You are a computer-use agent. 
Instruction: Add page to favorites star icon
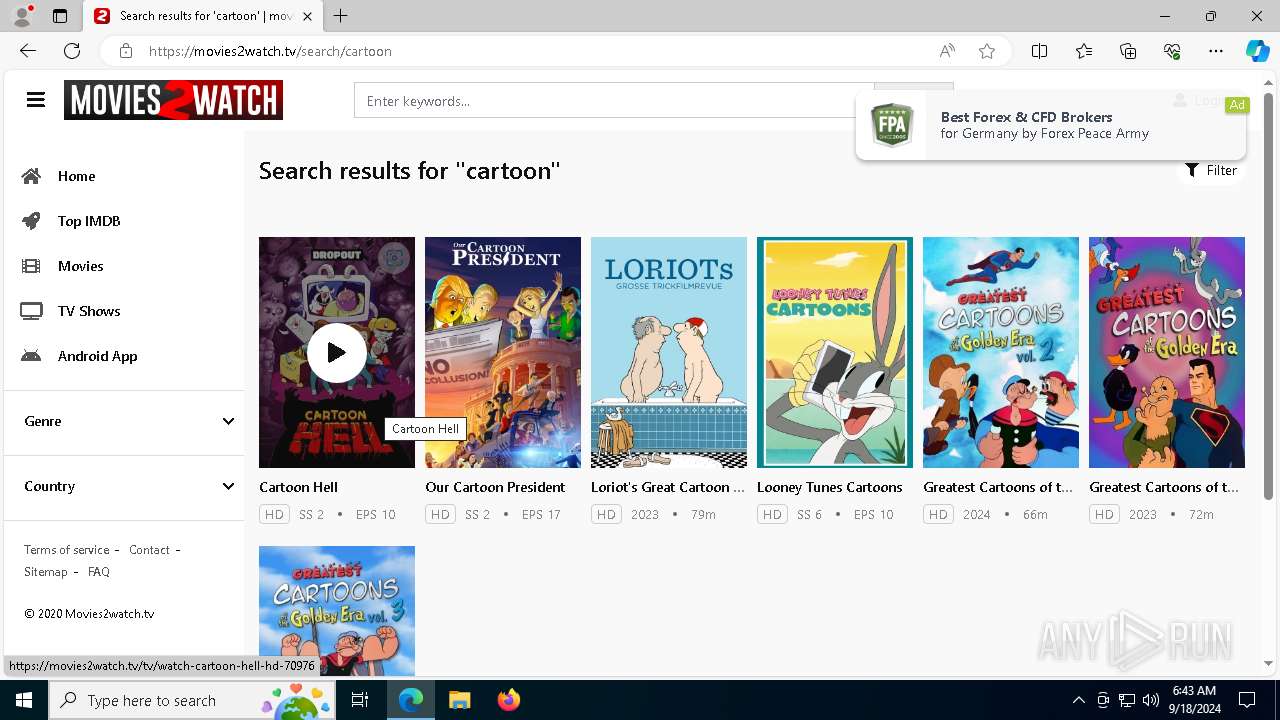[x=987, y=51]
